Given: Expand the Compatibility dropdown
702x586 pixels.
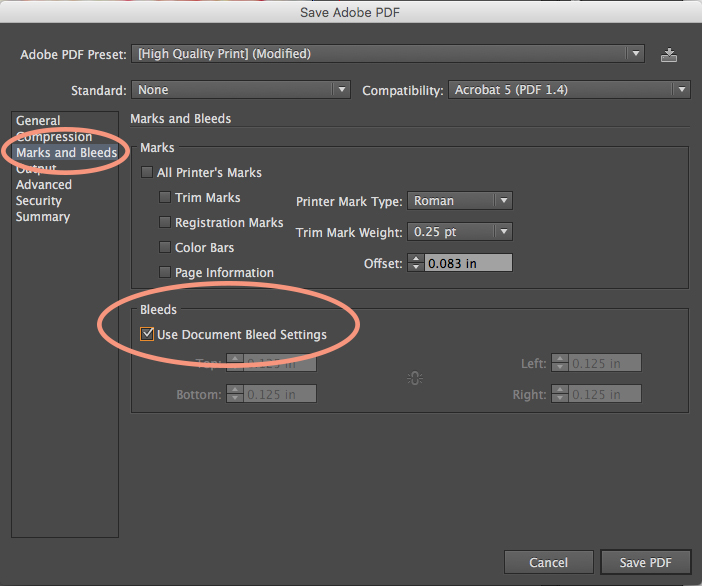Looking at the screenshot, I should click(569, 90).
